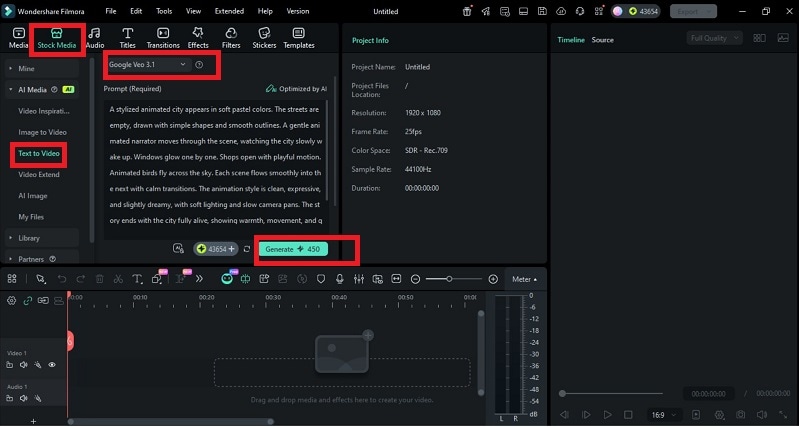Open the File menu

pyautogui.click(x=111, y=11)
